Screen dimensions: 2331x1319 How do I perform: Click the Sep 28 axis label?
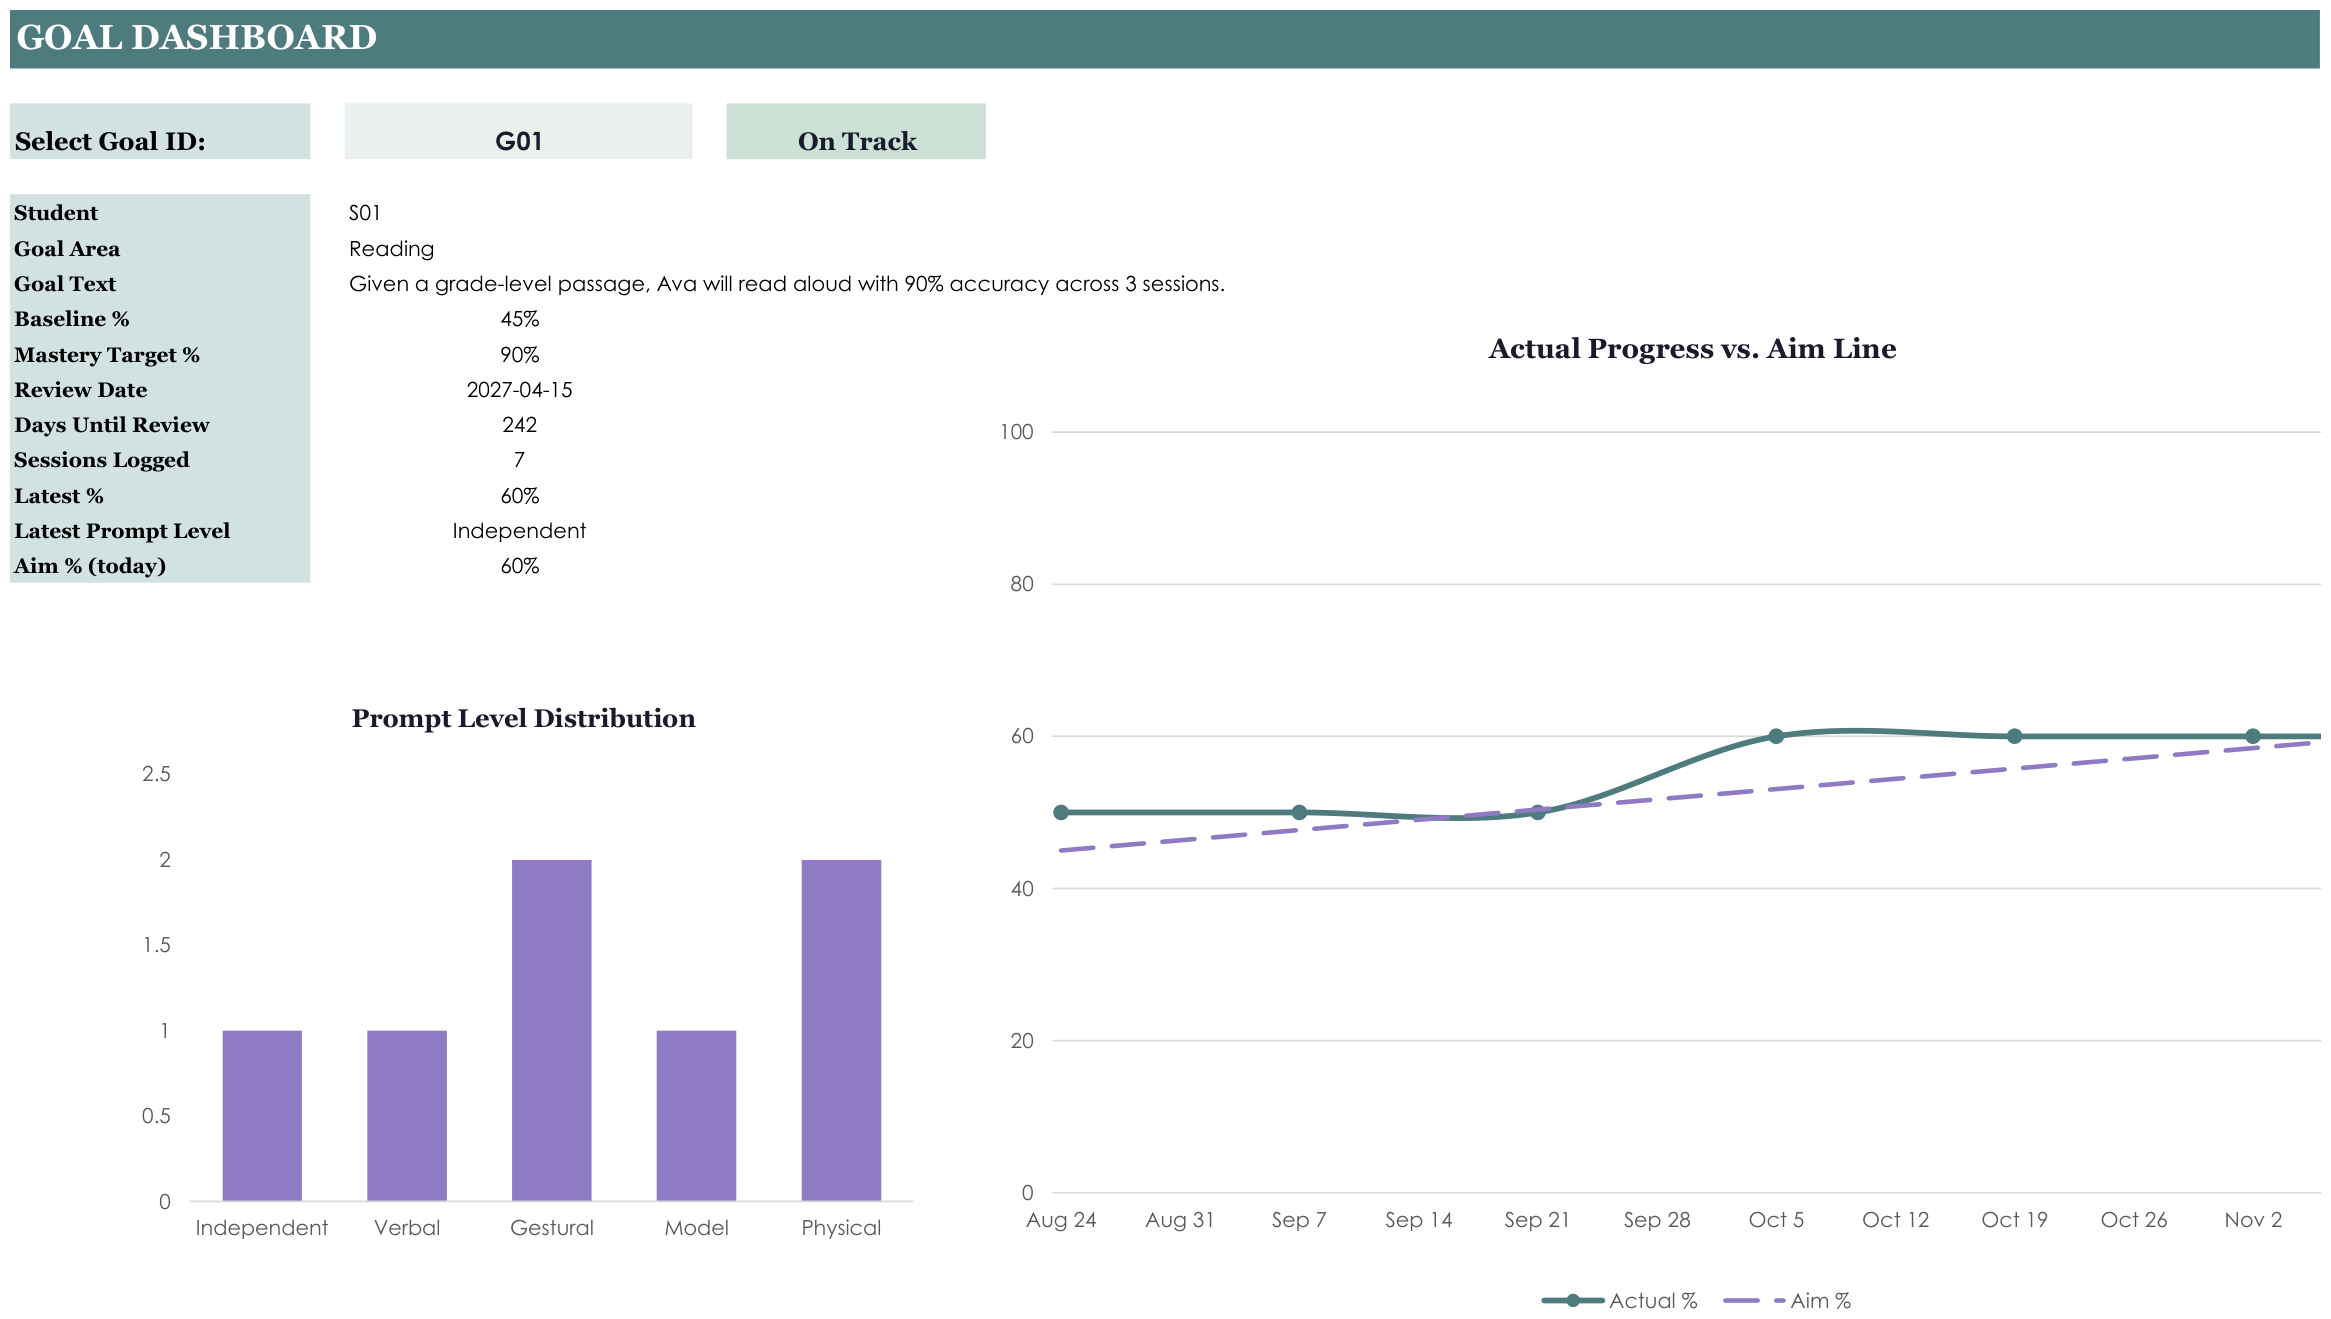[x=1657, y=1220]
